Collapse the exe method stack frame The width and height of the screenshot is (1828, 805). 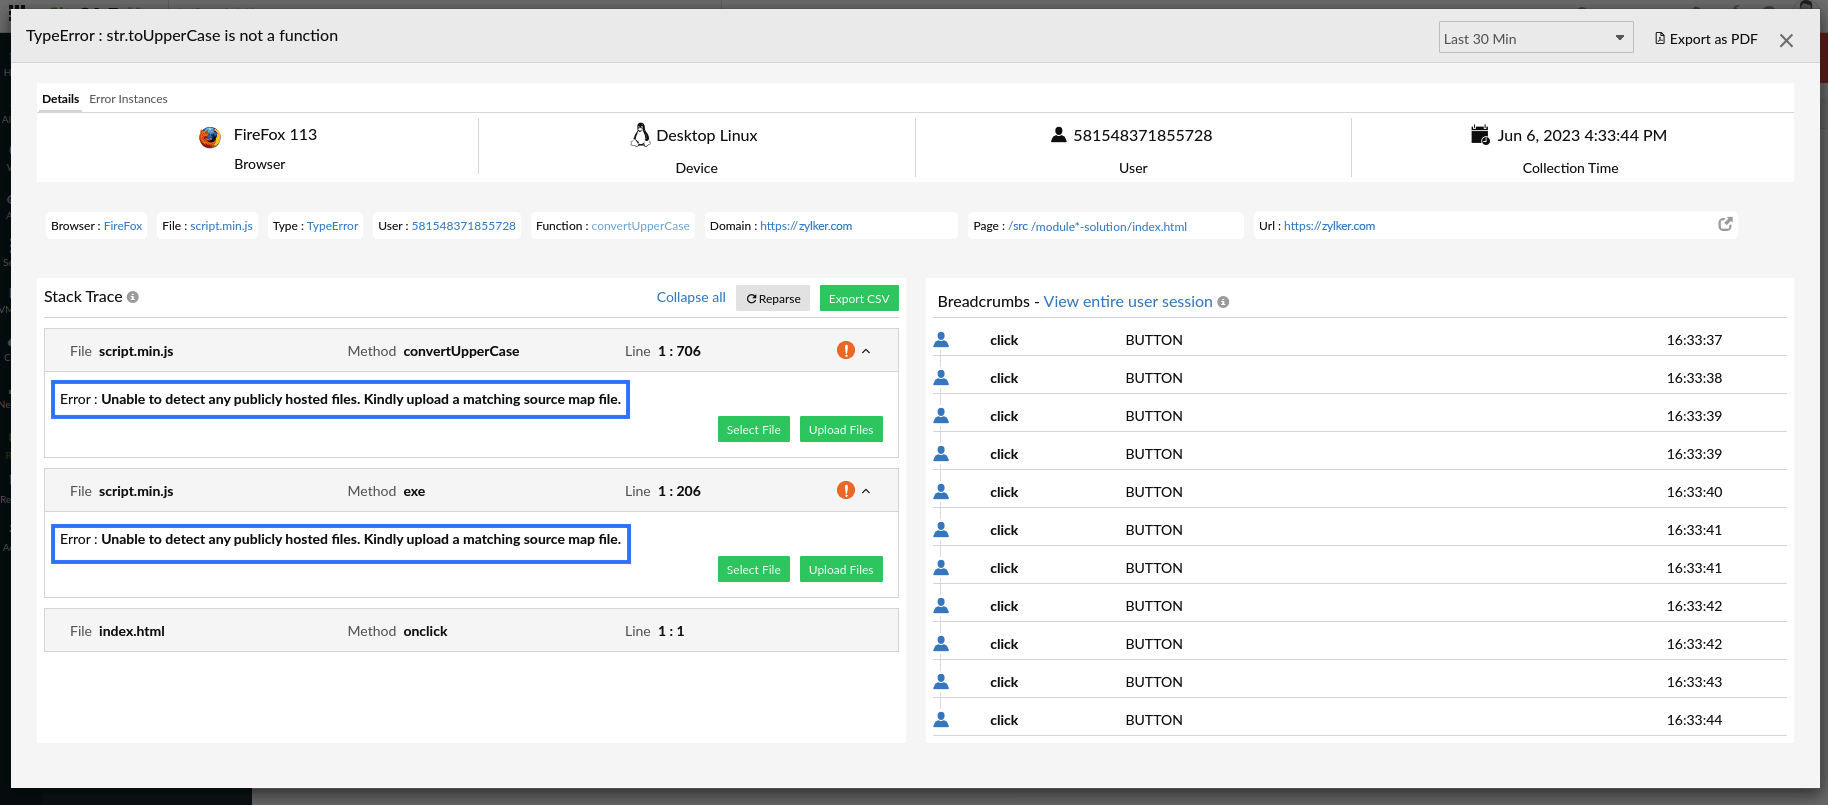point(866,491)
